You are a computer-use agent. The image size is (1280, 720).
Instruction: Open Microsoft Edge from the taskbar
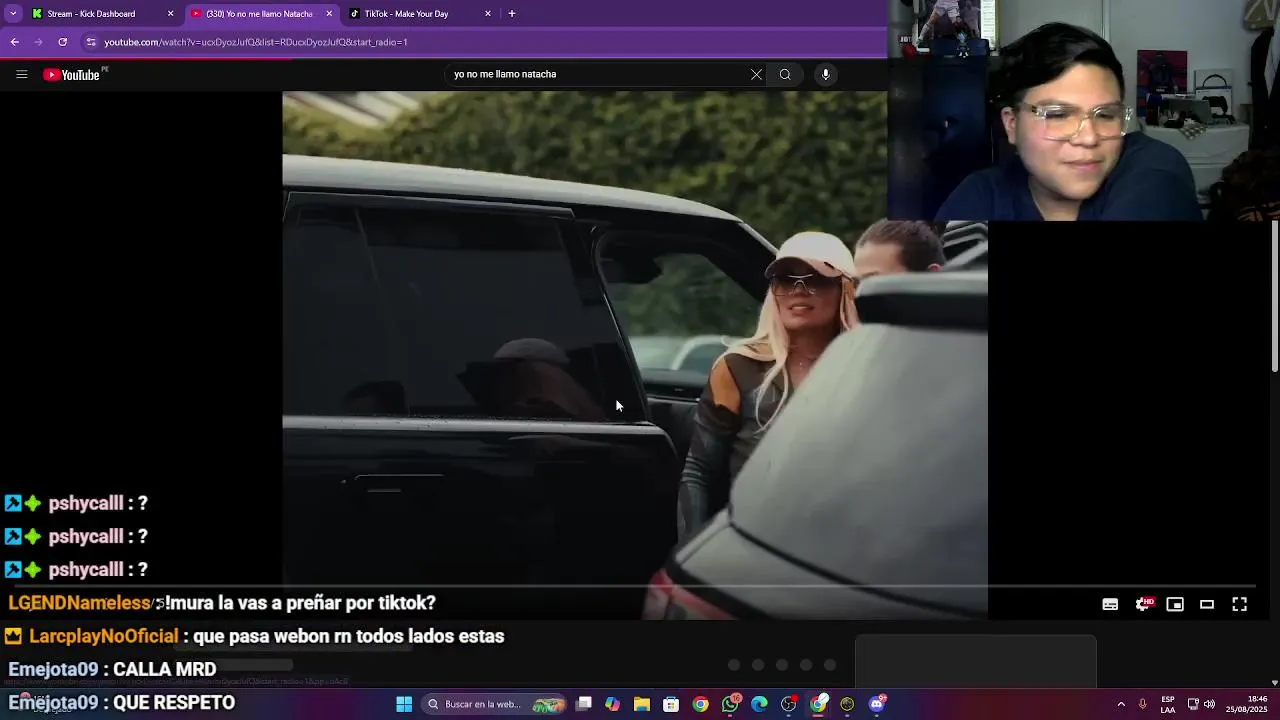click(x=759, y=704)
